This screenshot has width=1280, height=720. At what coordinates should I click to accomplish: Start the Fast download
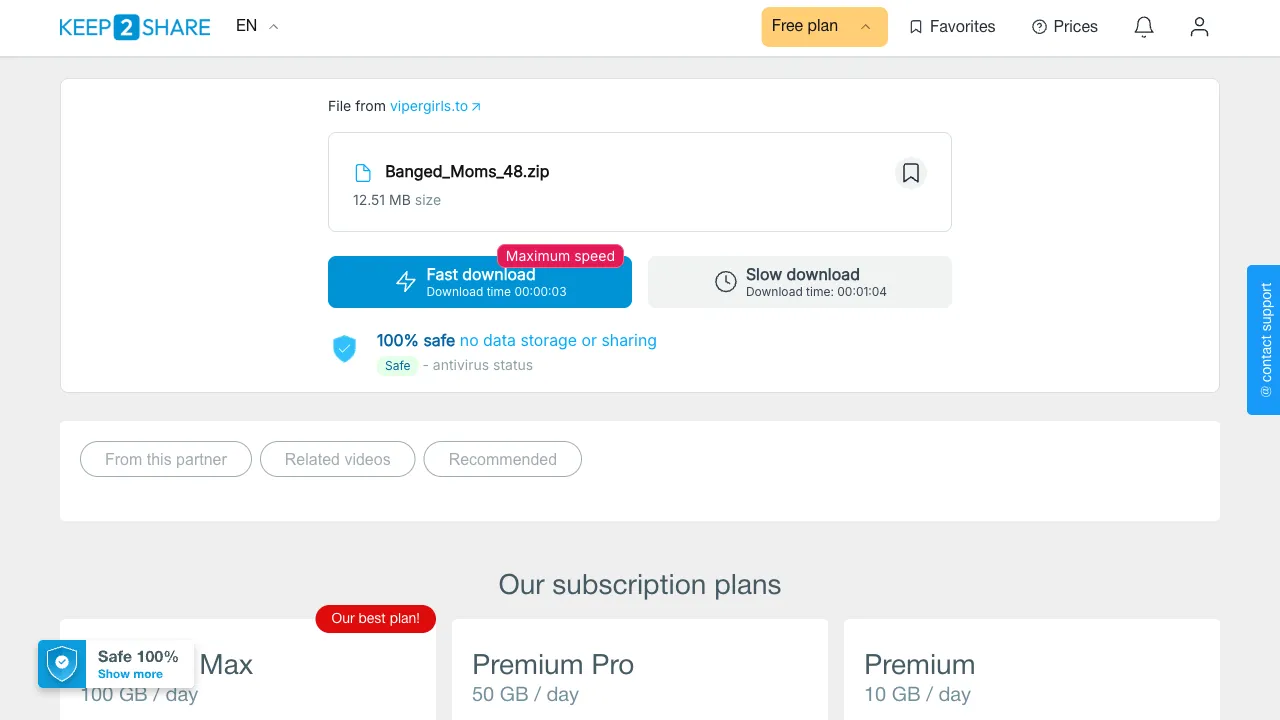[x=480, y=282]
